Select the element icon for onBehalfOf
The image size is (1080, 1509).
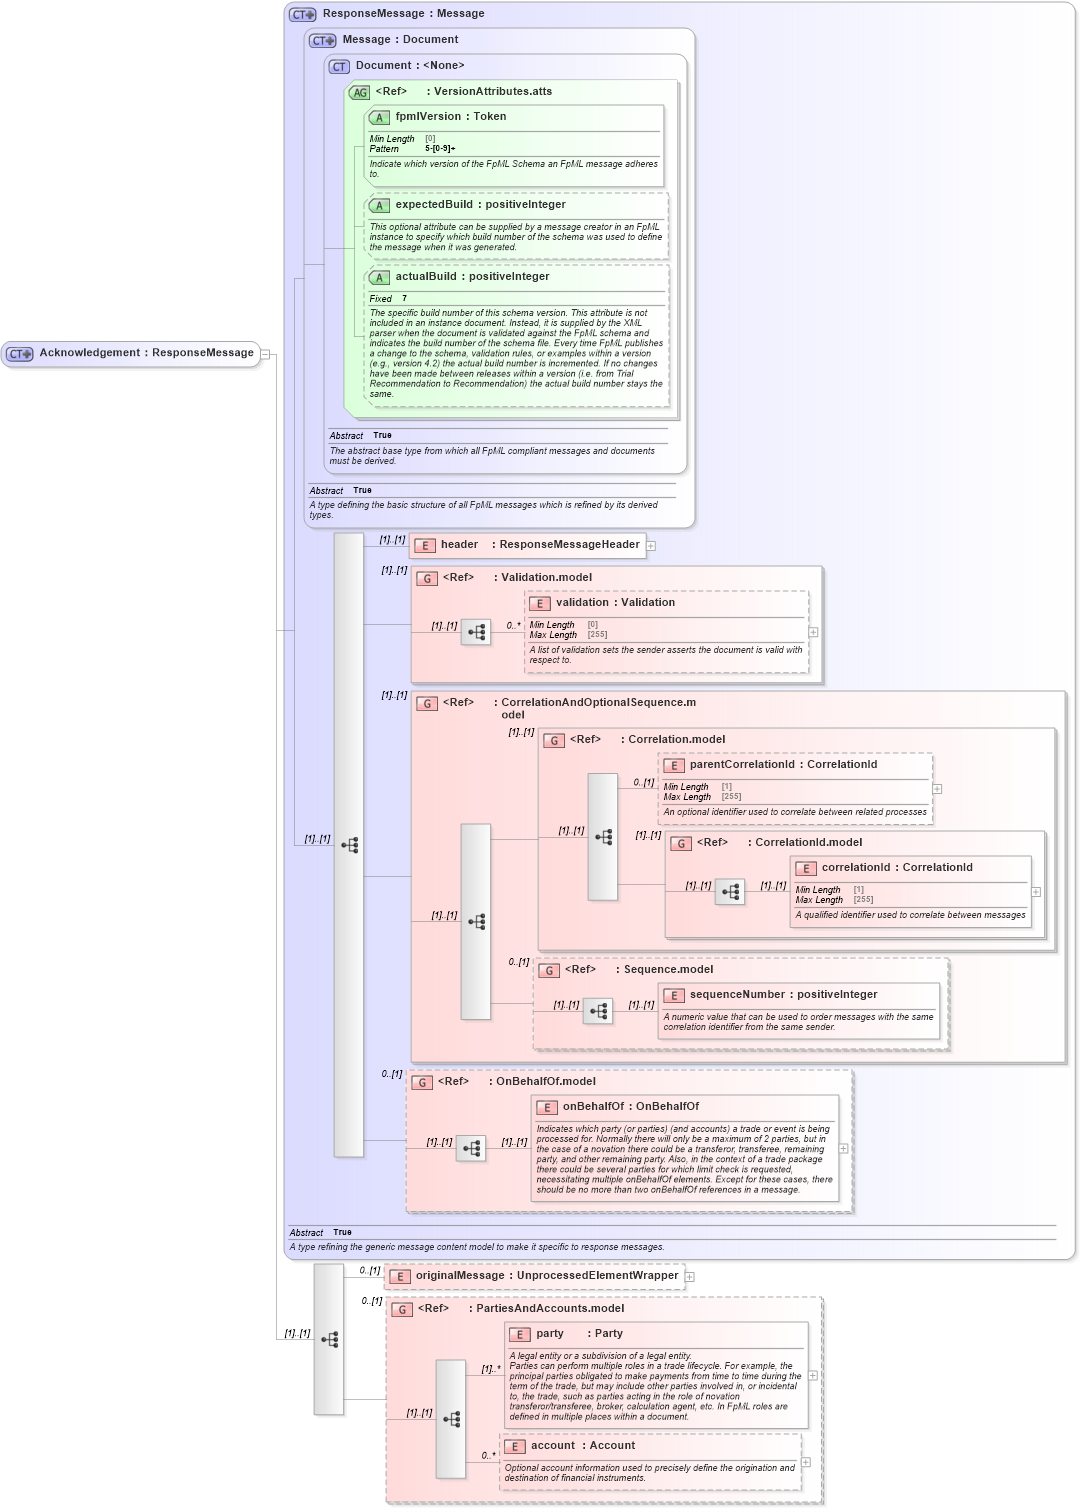(x=546, y=1107)
